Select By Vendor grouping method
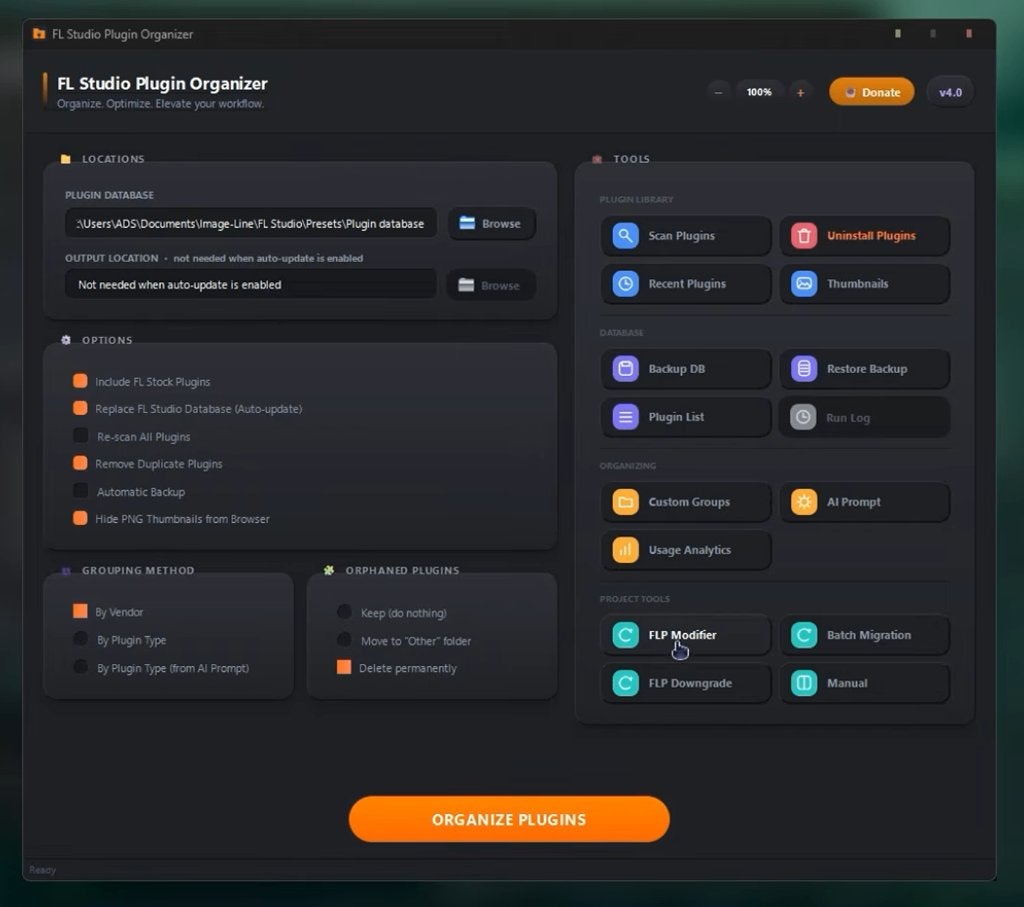1024x907 pixels. pos(80,611)
